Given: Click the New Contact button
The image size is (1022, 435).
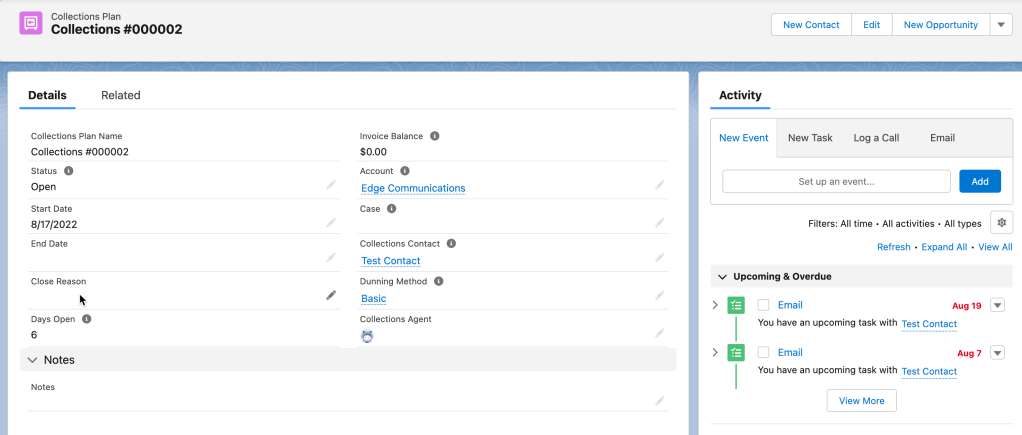Looking at the screenshot, I should (812, 25).
